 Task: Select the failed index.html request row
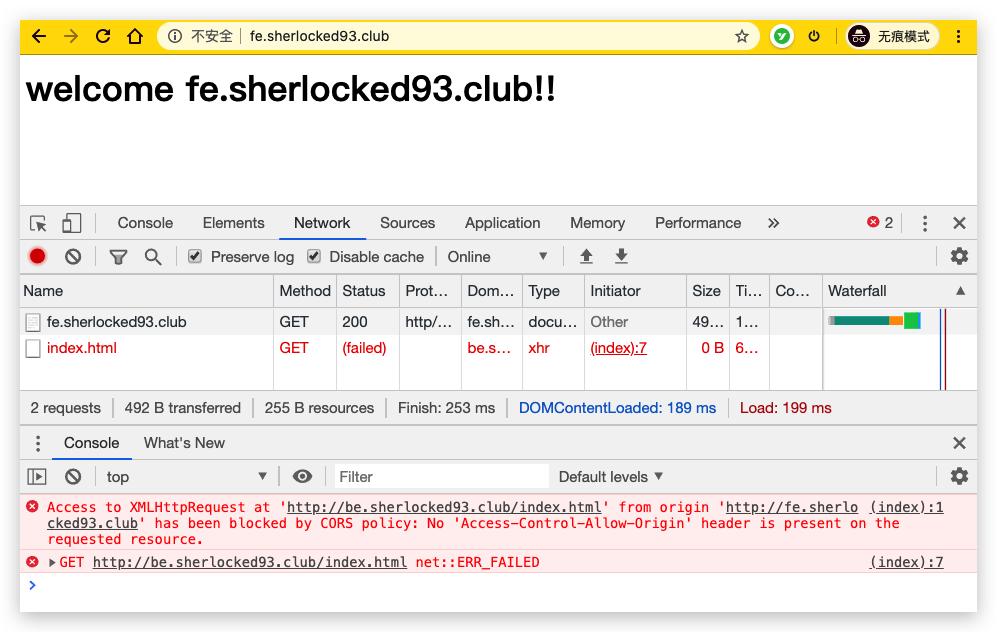(82, 348)
